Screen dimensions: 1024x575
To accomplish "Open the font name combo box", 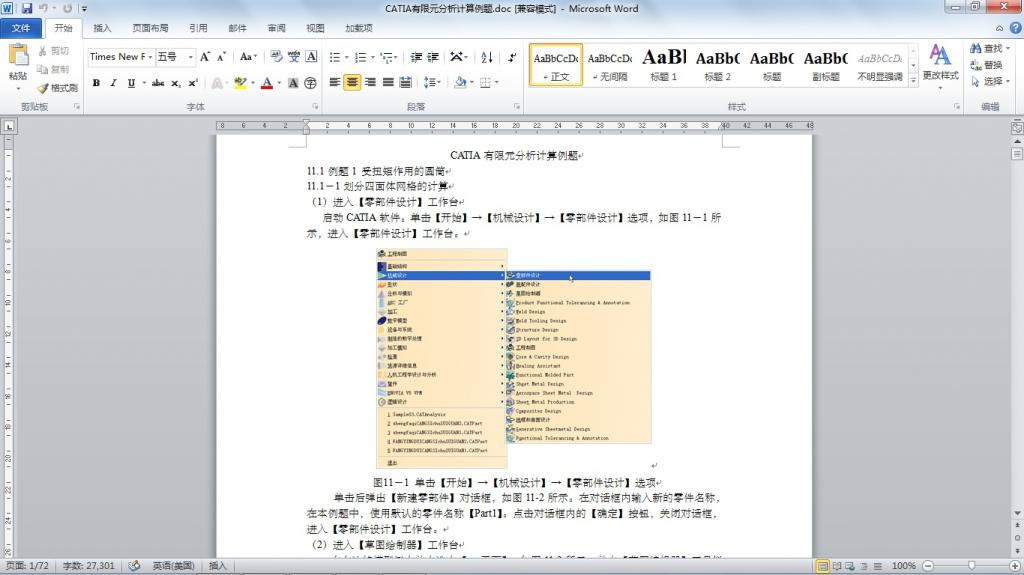I will click(121, 57).
